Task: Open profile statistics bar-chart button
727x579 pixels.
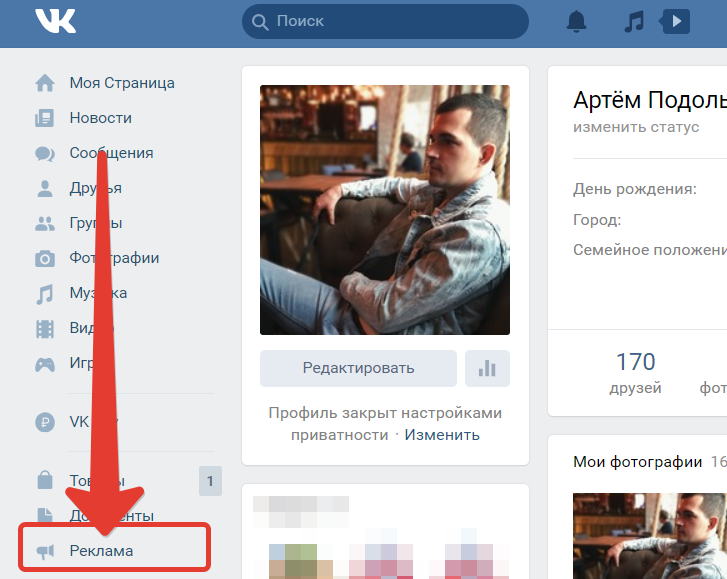Action: pos(487,368)
